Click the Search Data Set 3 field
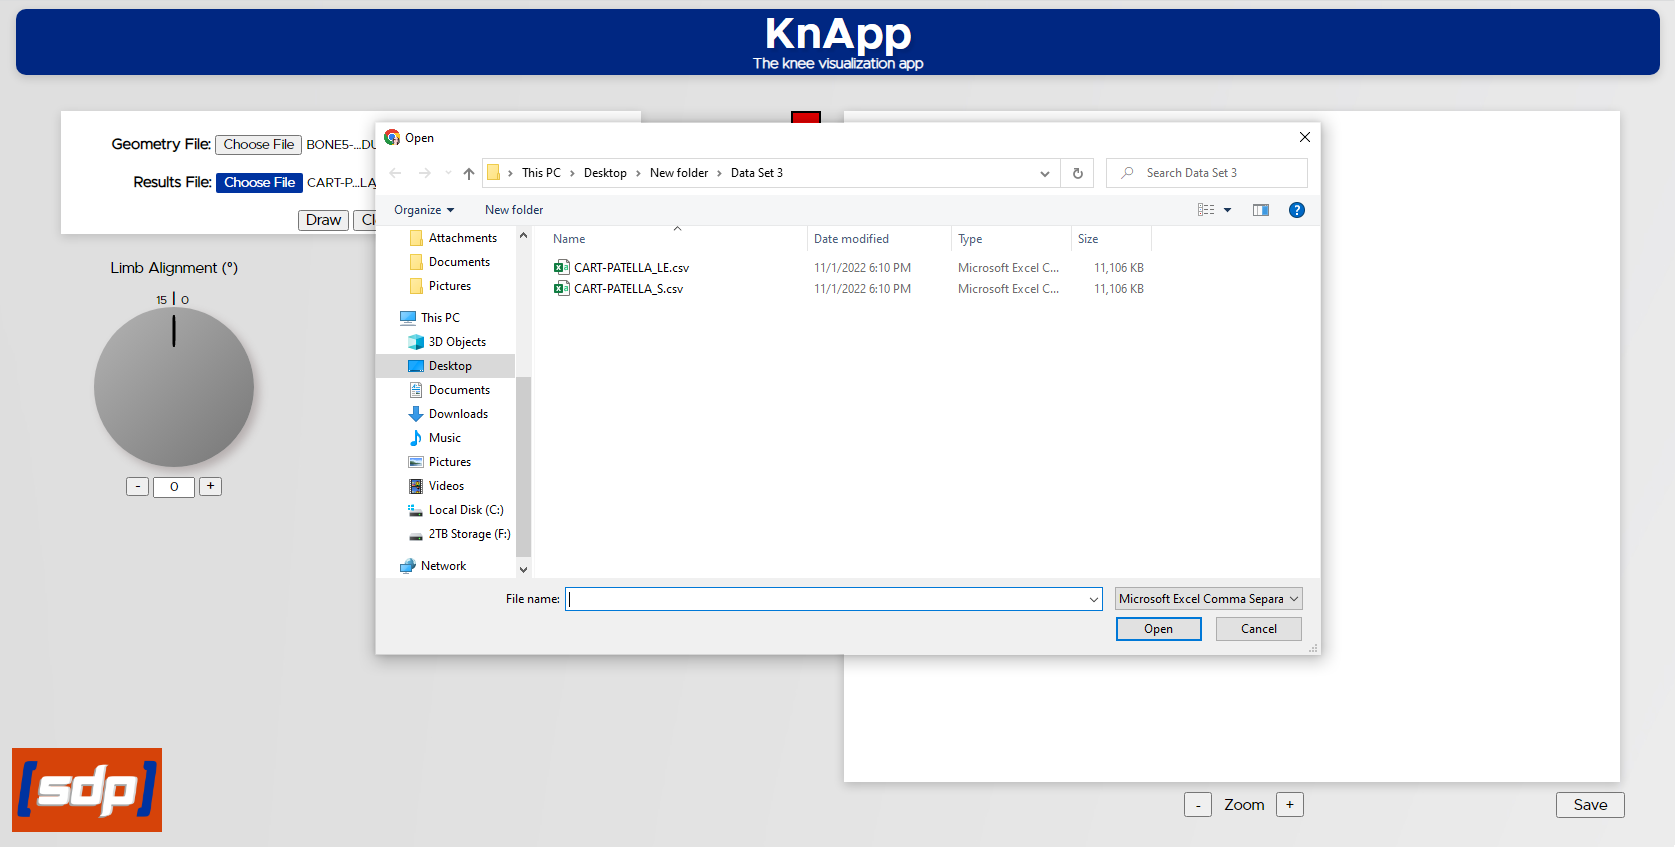 coord(1207,173)
